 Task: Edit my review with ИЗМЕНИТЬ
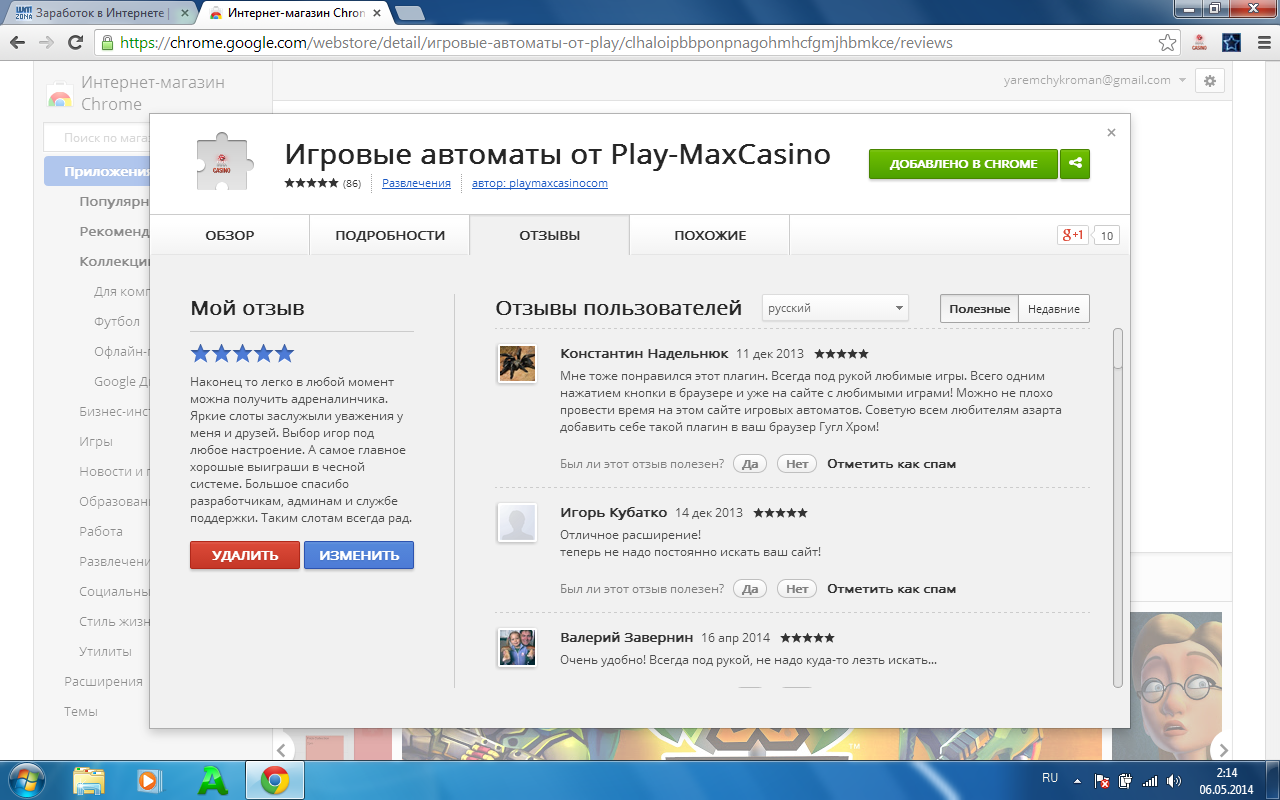pos(359,555)
